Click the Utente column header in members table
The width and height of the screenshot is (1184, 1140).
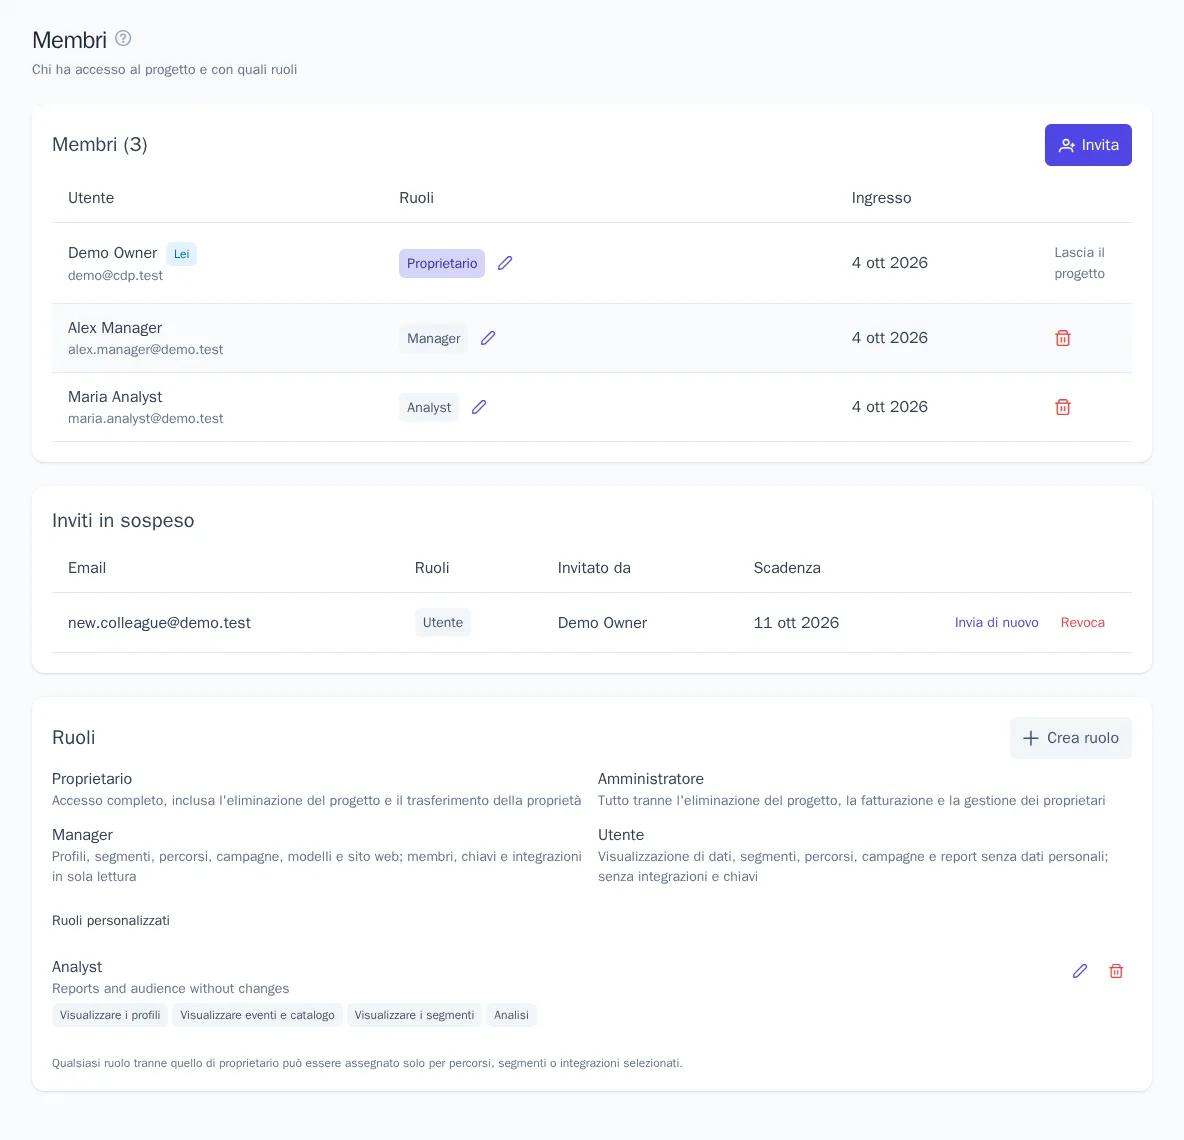coord(91,198)
